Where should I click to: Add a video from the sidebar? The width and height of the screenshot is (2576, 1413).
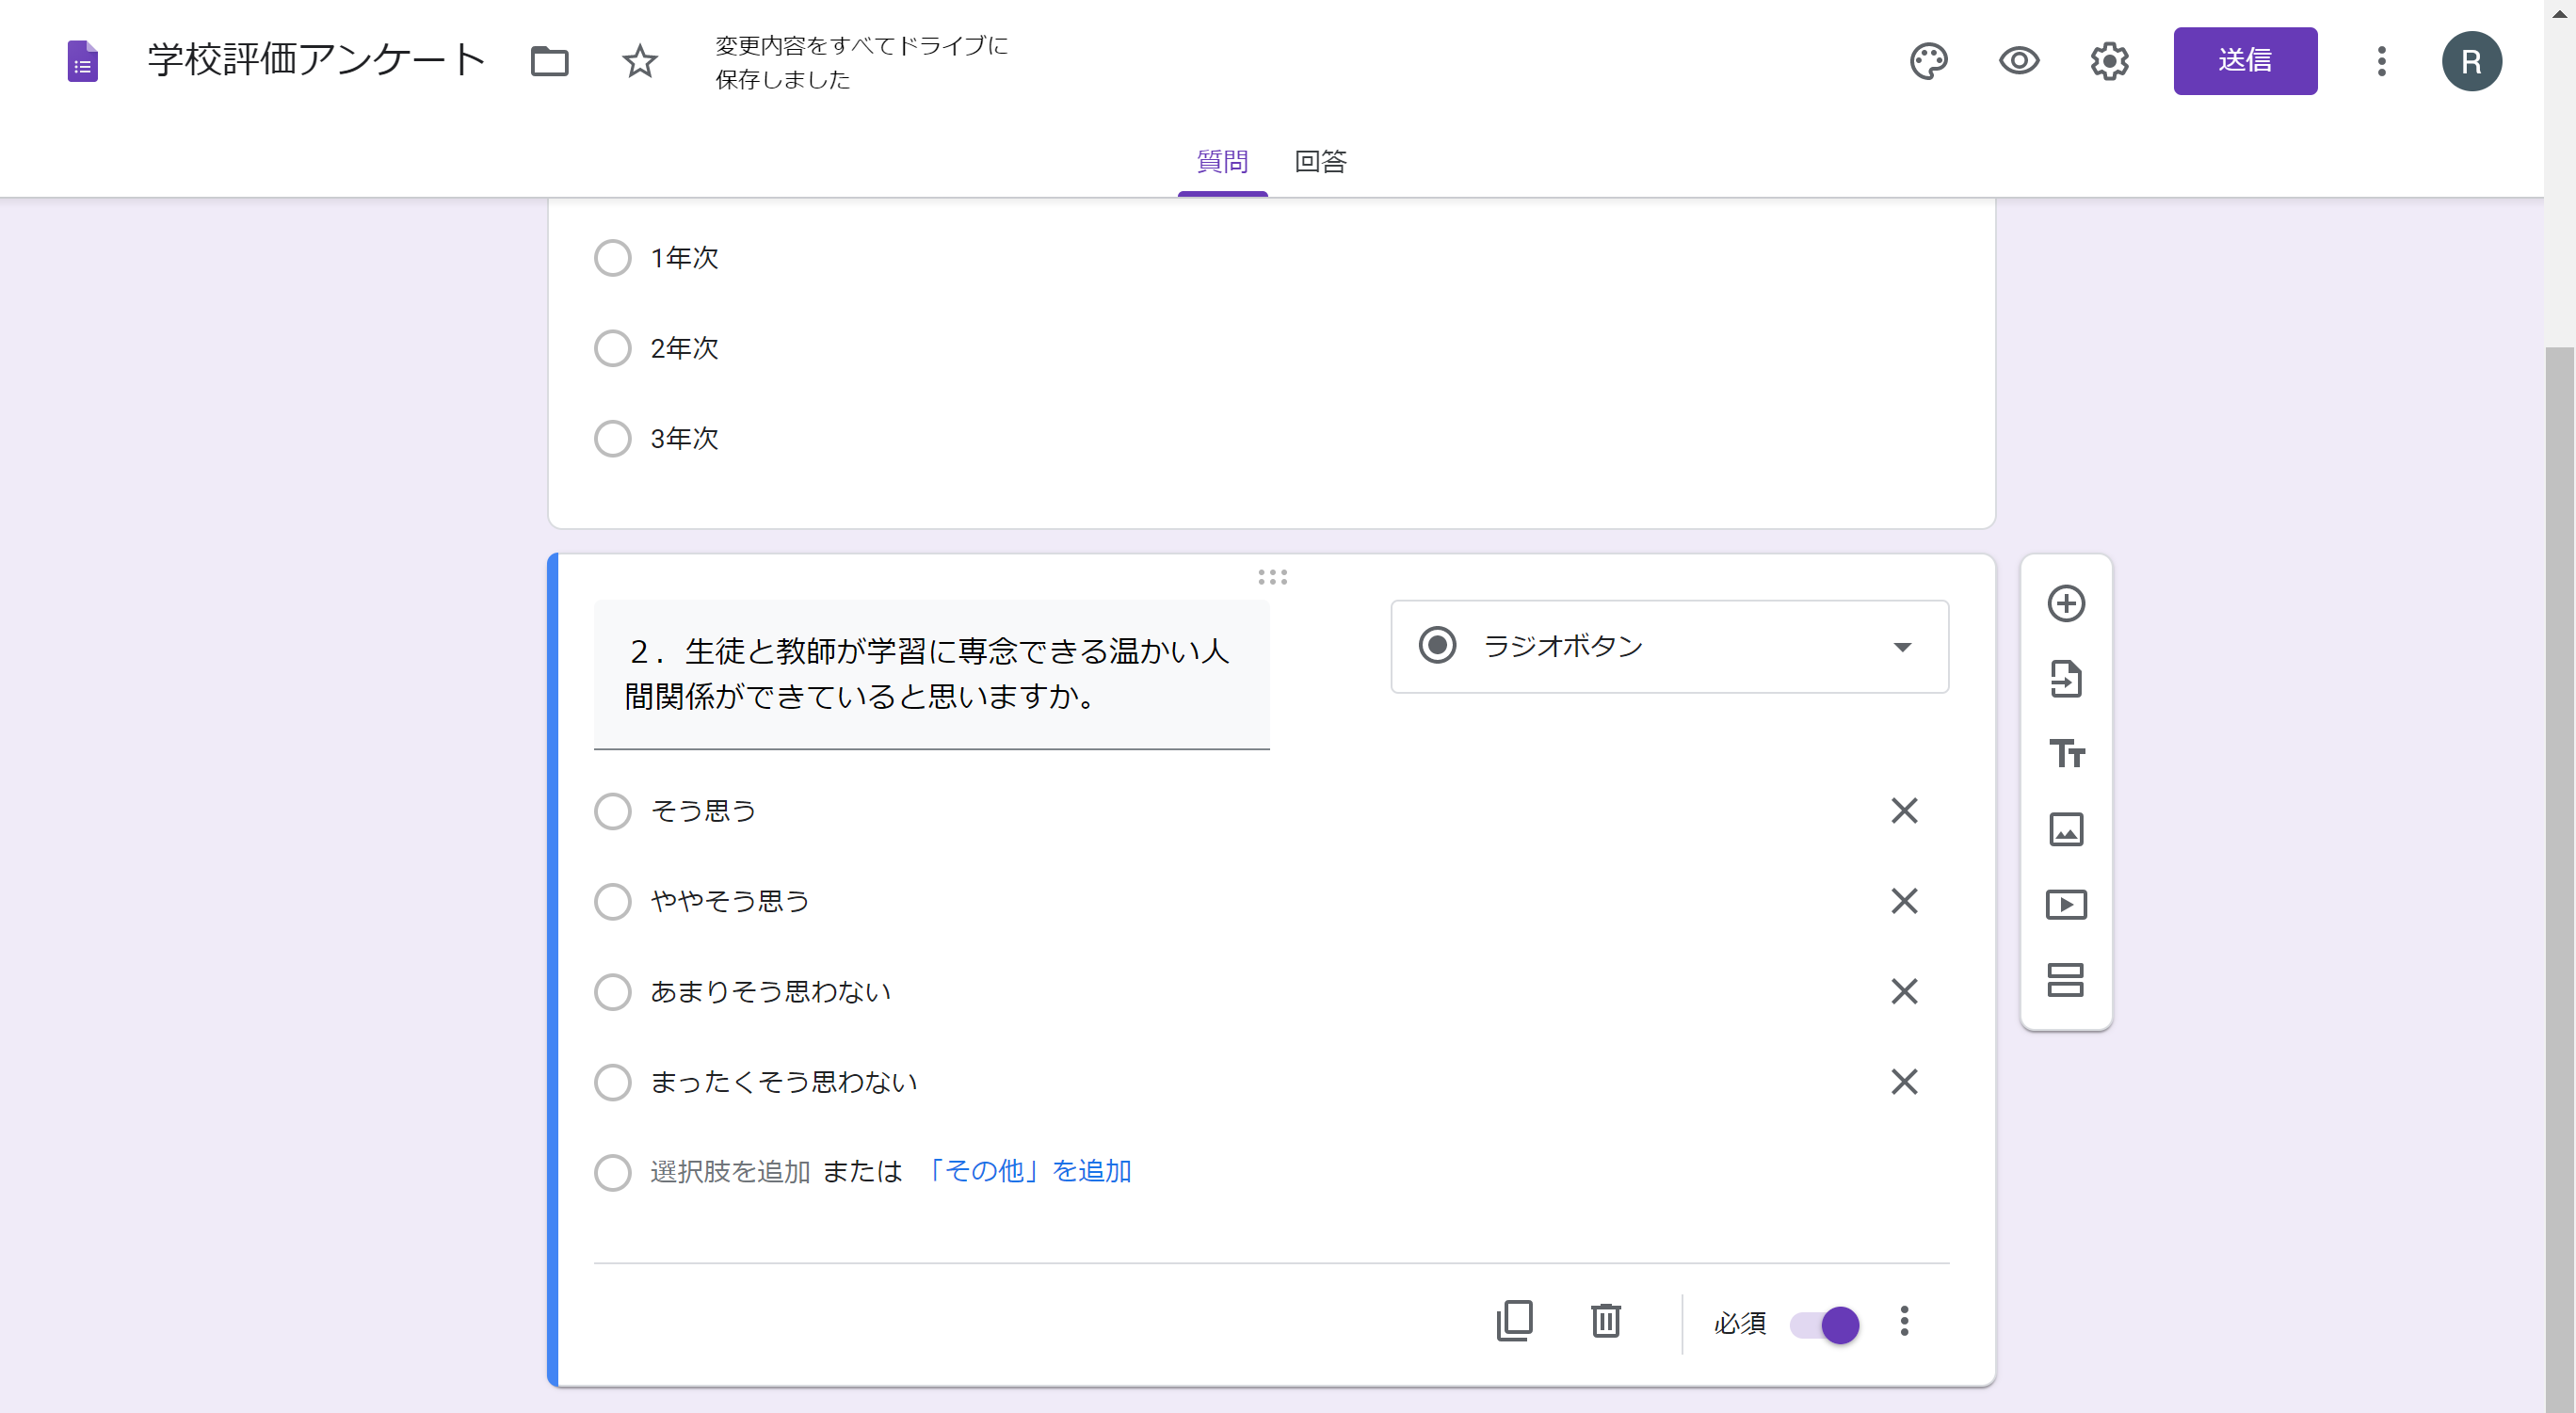pos(2066,905)
